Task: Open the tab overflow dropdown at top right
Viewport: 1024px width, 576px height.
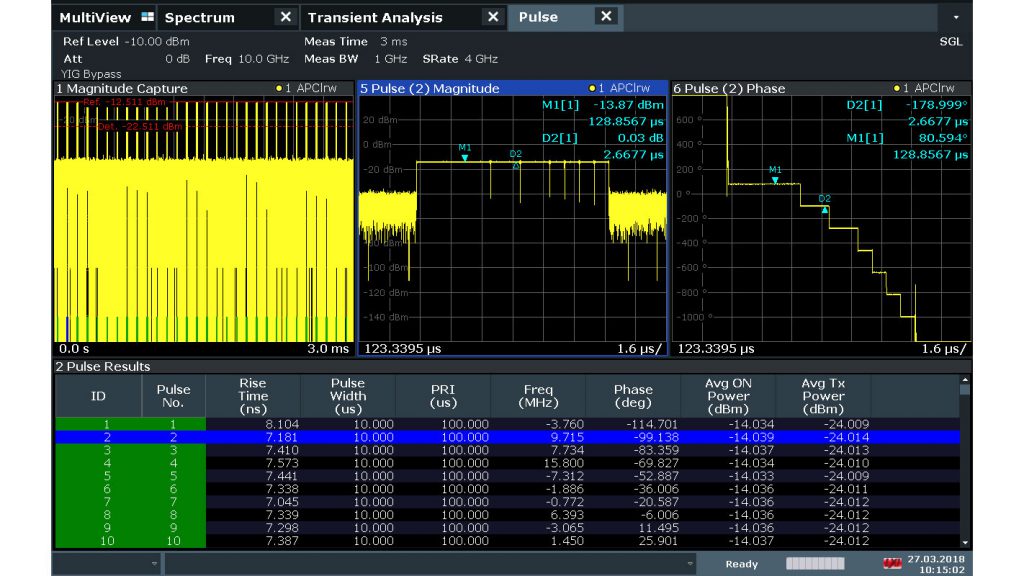Action: pos(955,18)
